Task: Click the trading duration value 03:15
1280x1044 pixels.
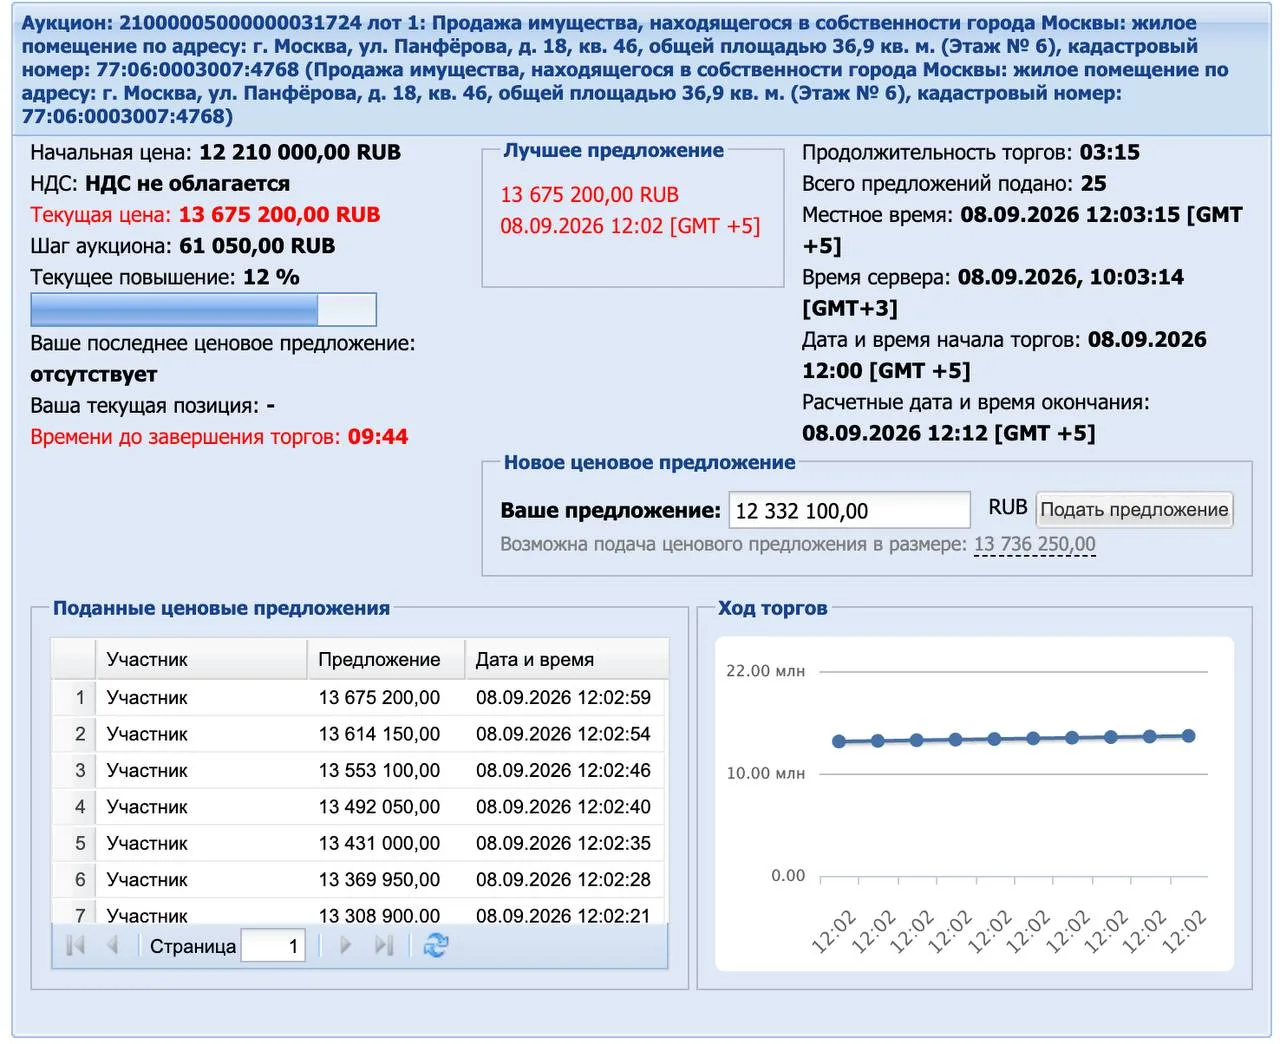Action: [1110, 152]
